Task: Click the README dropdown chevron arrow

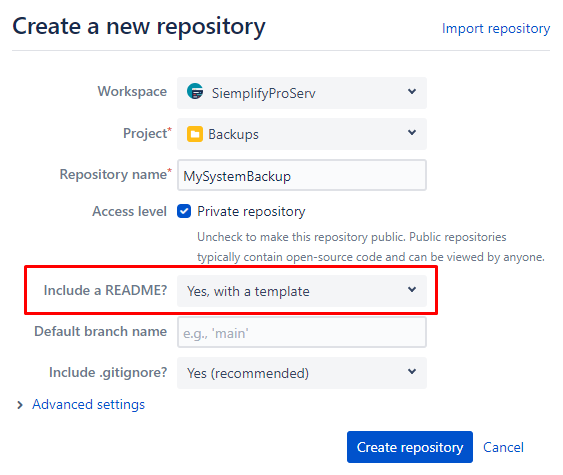Action: (x=412, y=289)
